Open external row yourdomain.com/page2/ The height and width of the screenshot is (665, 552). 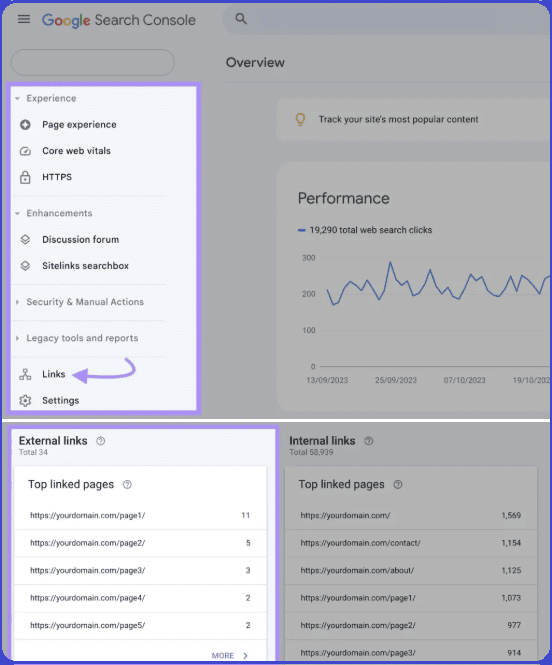point(140,543)
